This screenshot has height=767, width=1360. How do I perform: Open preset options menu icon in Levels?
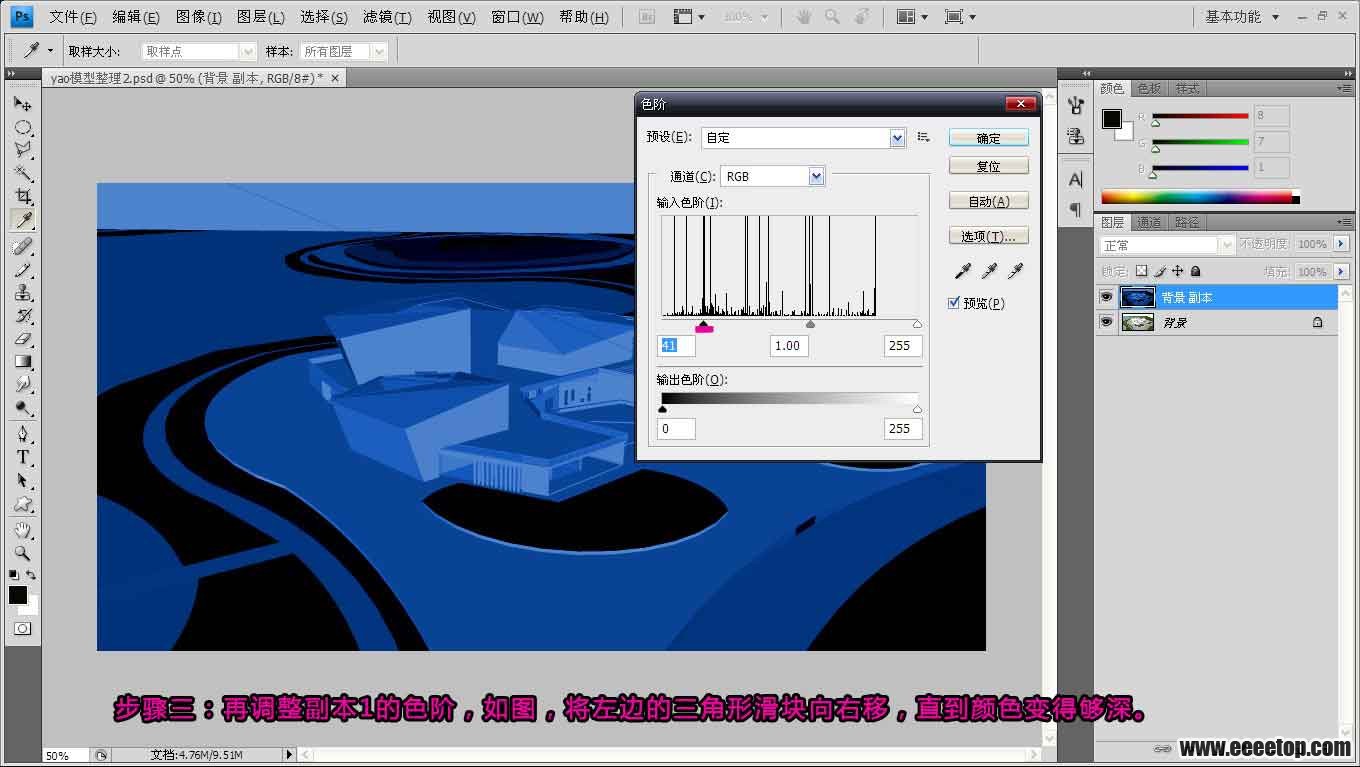click(x=923, y=138)
